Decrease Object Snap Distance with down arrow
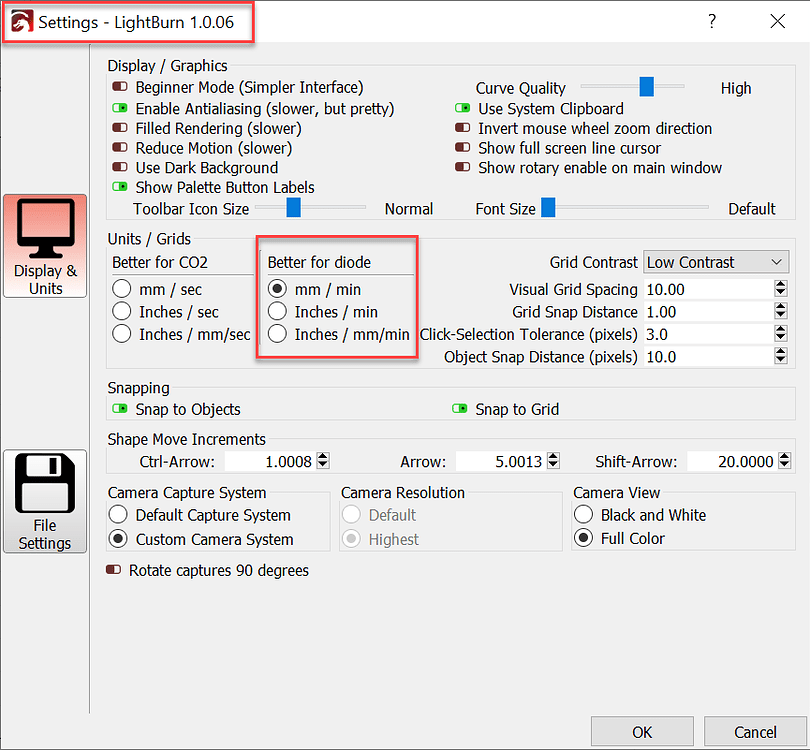This screenshot has height=750, width=810. [x=781, y=361]
